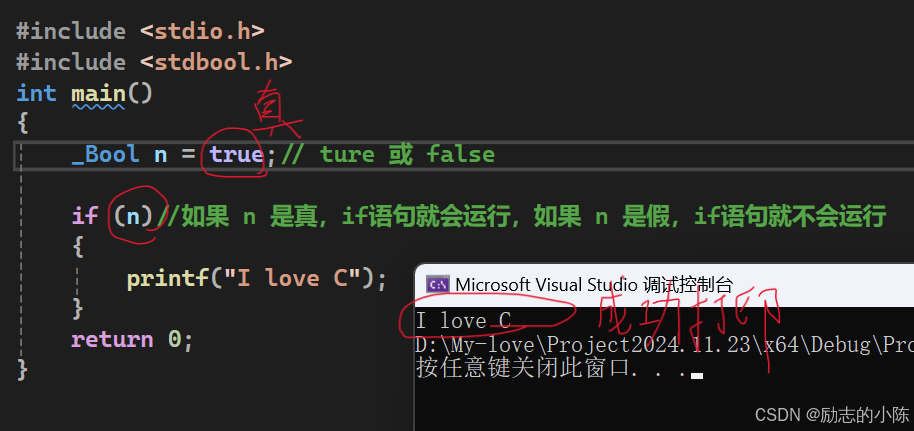914x431 pixels.
Task: Click the D:\My-love project path line
Action: click(664, 345)
